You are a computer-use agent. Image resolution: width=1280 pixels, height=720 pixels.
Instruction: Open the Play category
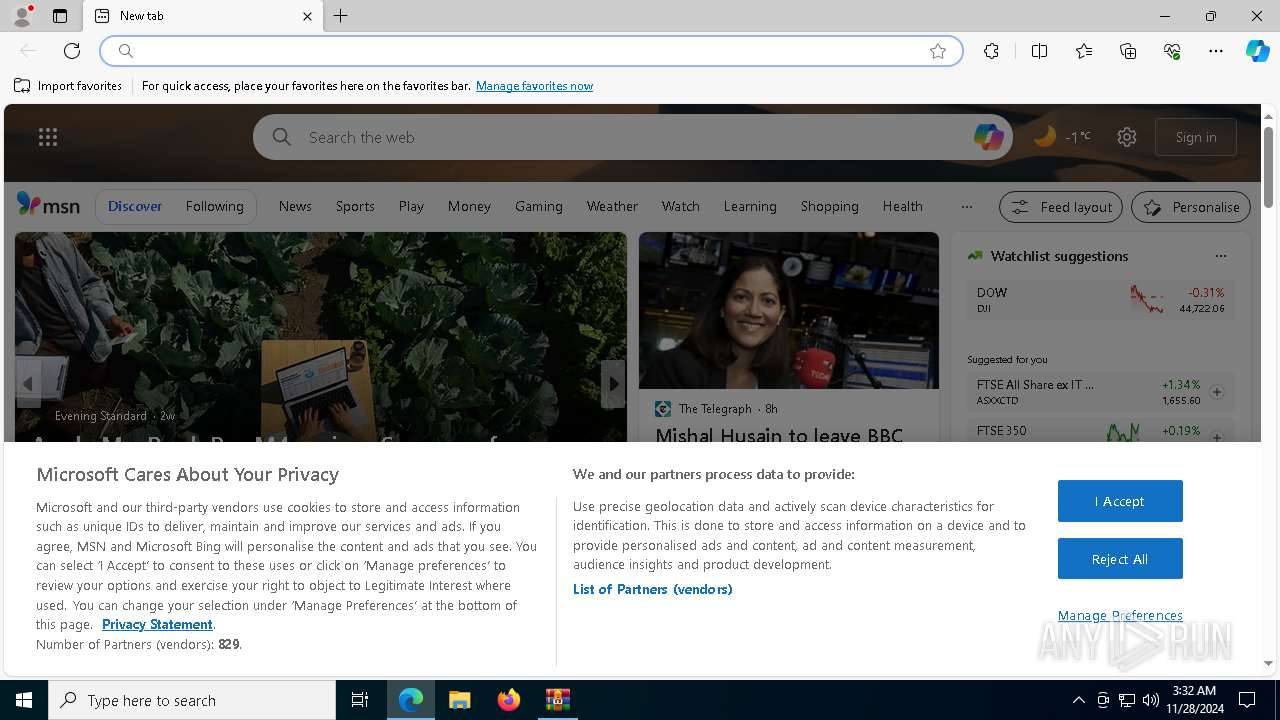[411, 206]
